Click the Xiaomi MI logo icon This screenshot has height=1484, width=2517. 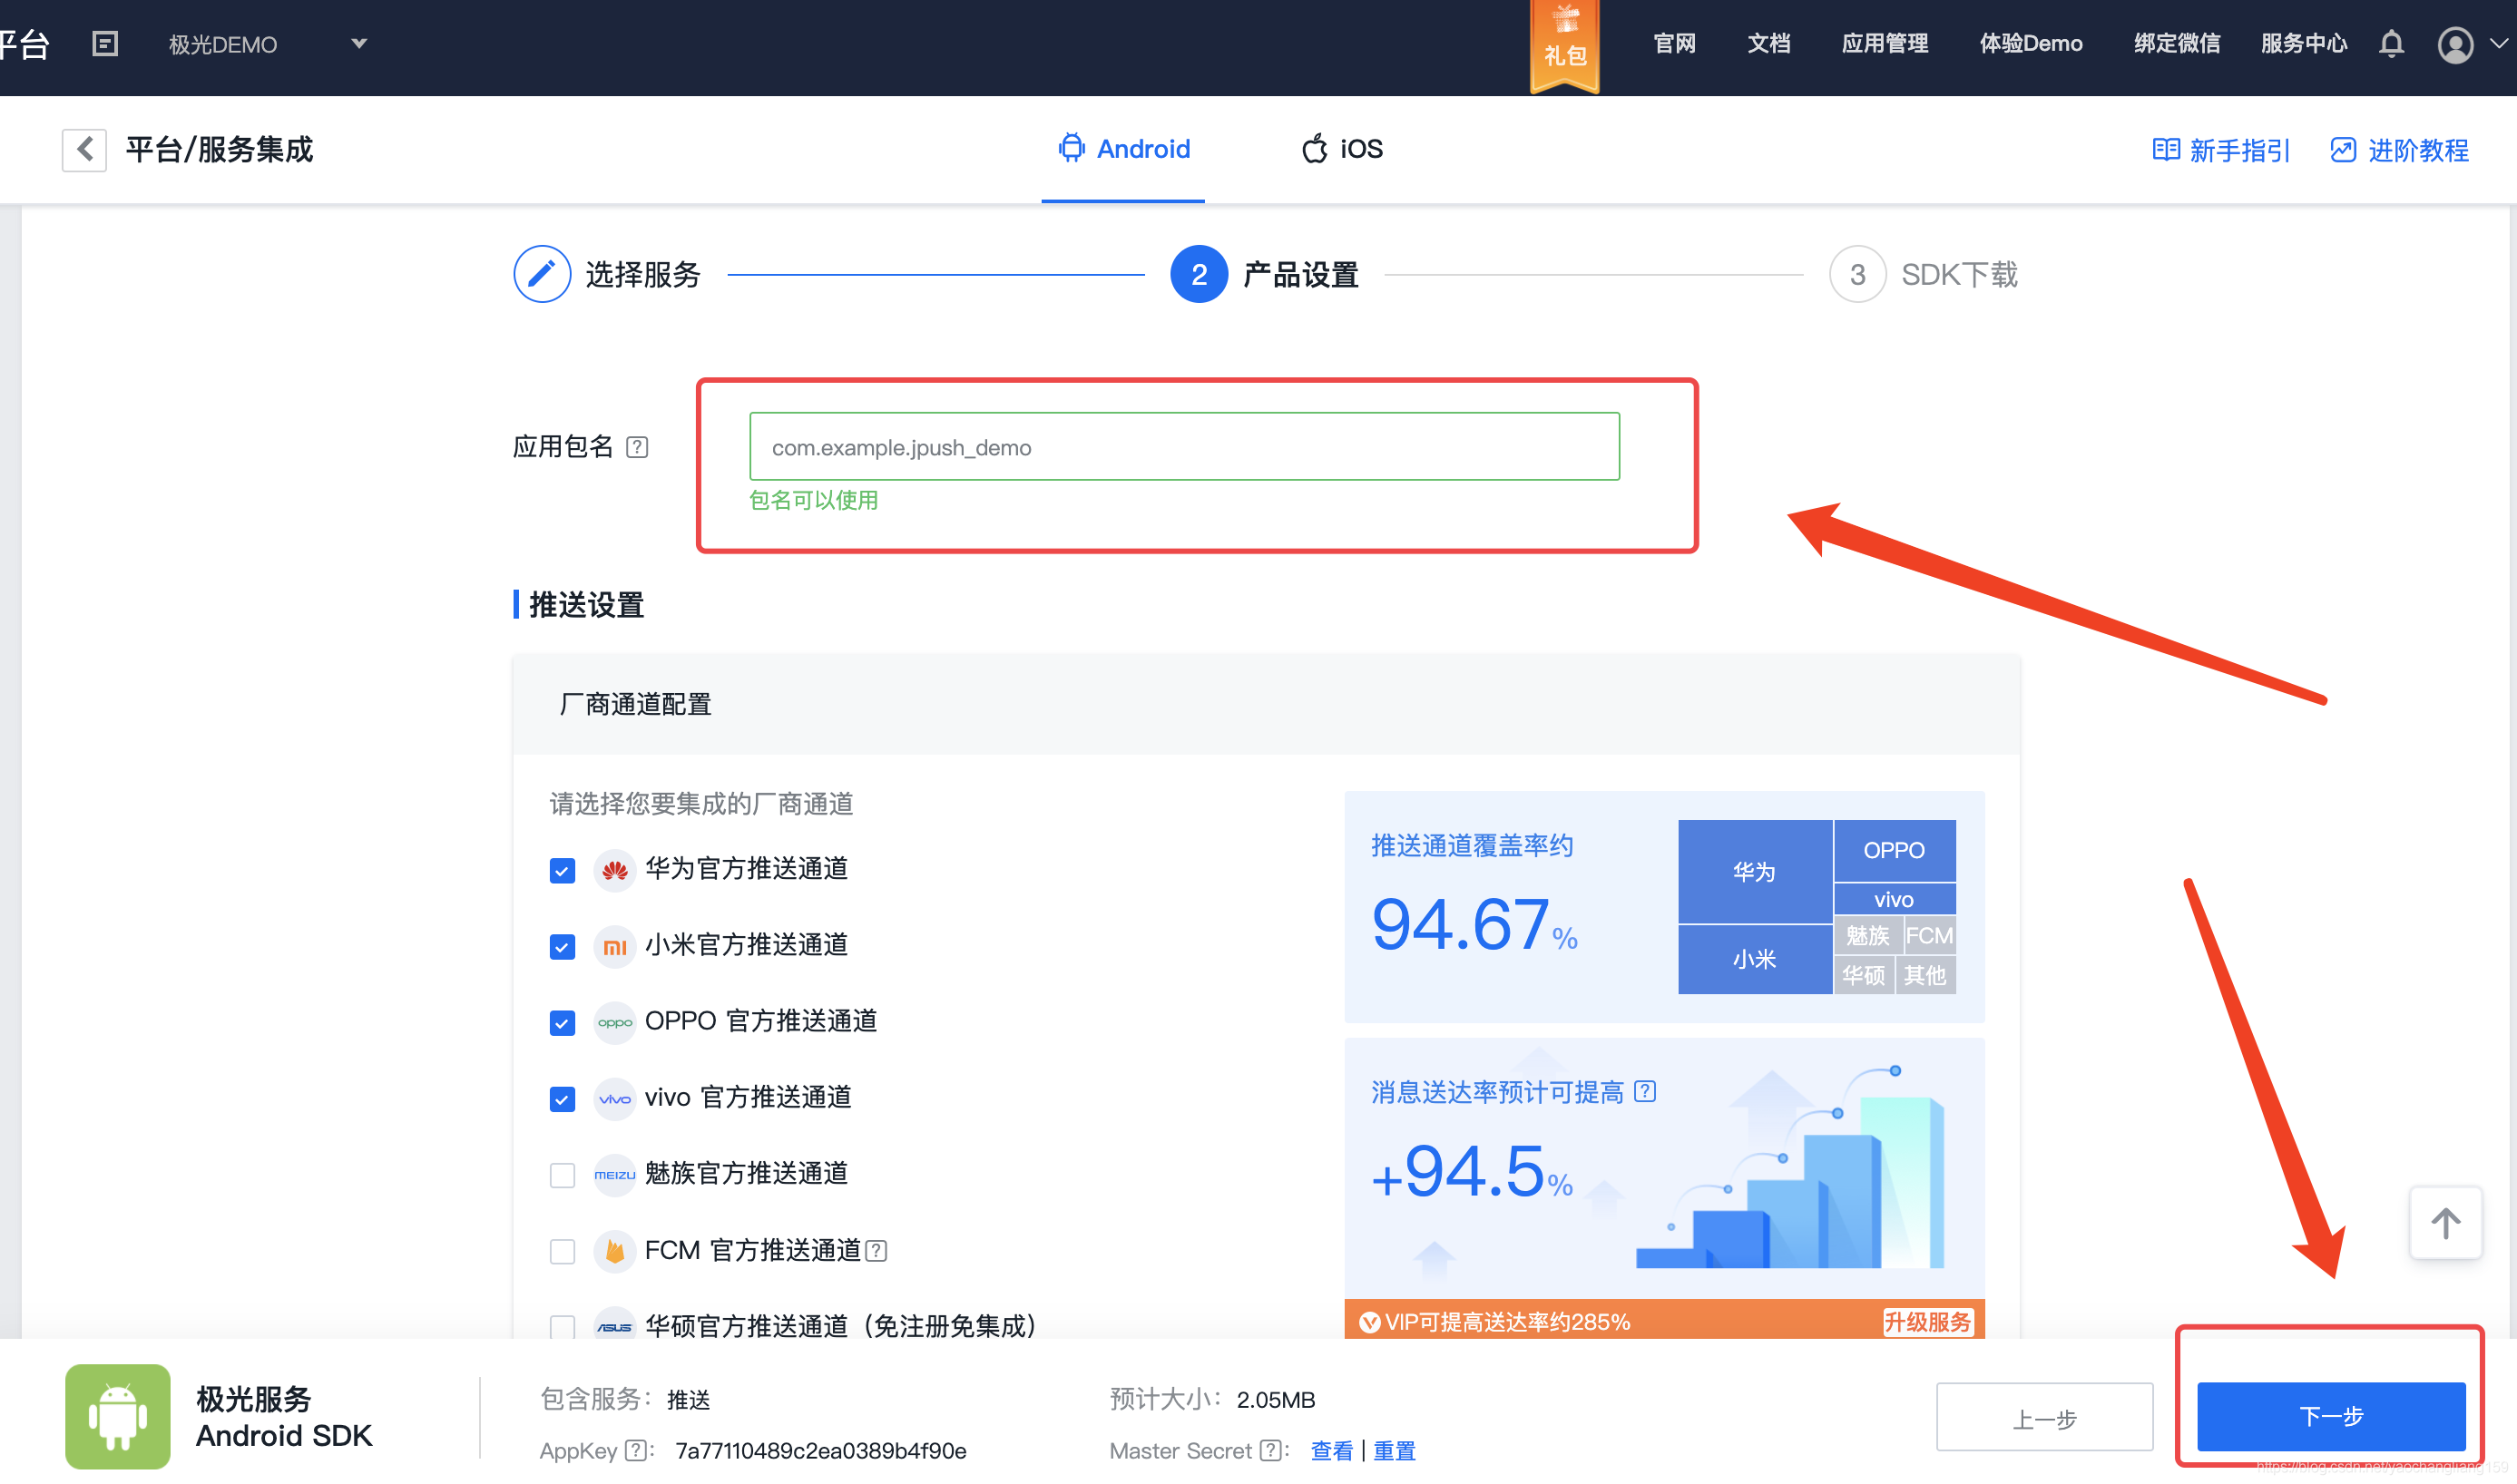coord(615,946)
